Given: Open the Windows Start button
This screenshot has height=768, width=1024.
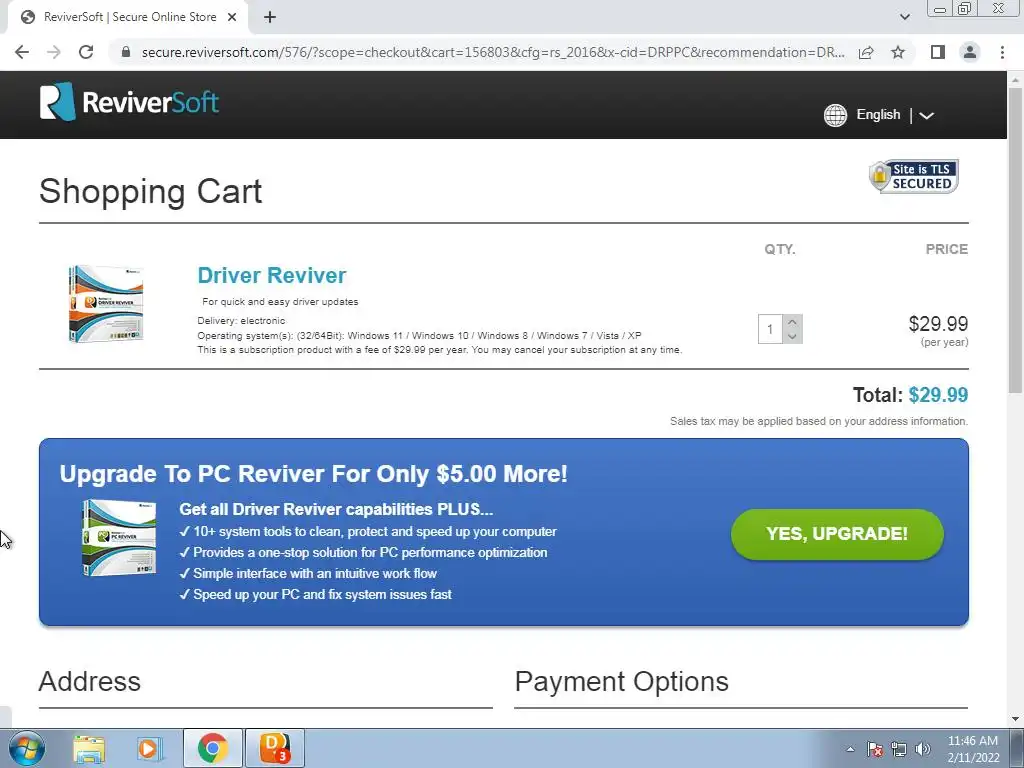Looking at the screenshot, I should [x=27, y=748].
